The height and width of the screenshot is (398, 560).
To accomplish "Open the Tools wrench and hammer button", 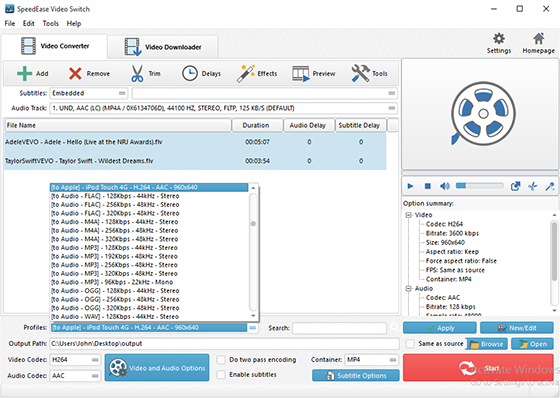I will [x=369, y=74].
